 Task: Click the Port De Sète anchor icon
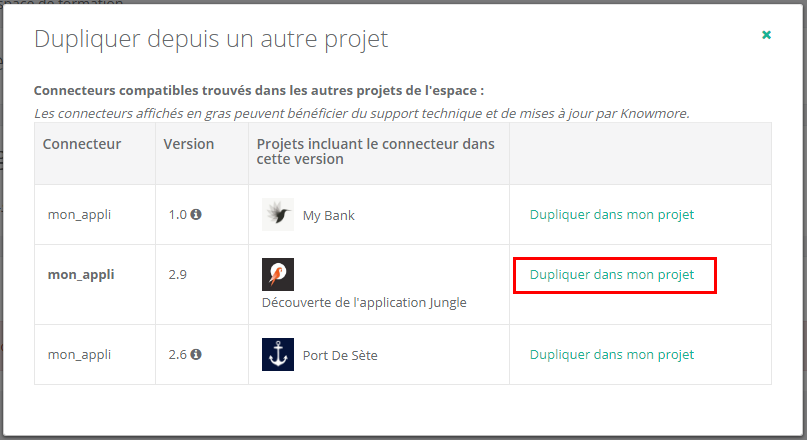click(x=278, y=354)
